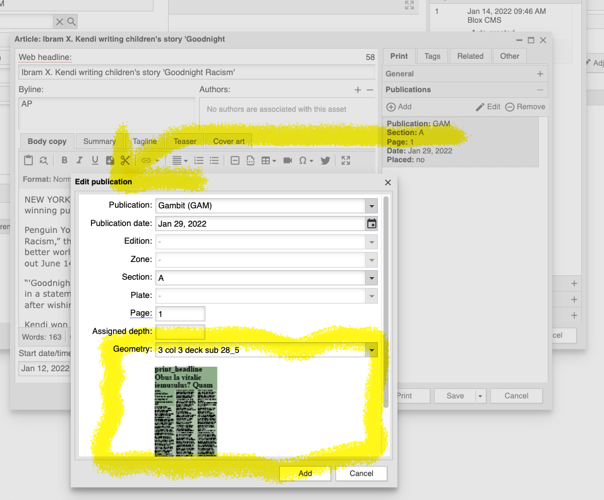Switch to the Print tab

coord(399,56)
